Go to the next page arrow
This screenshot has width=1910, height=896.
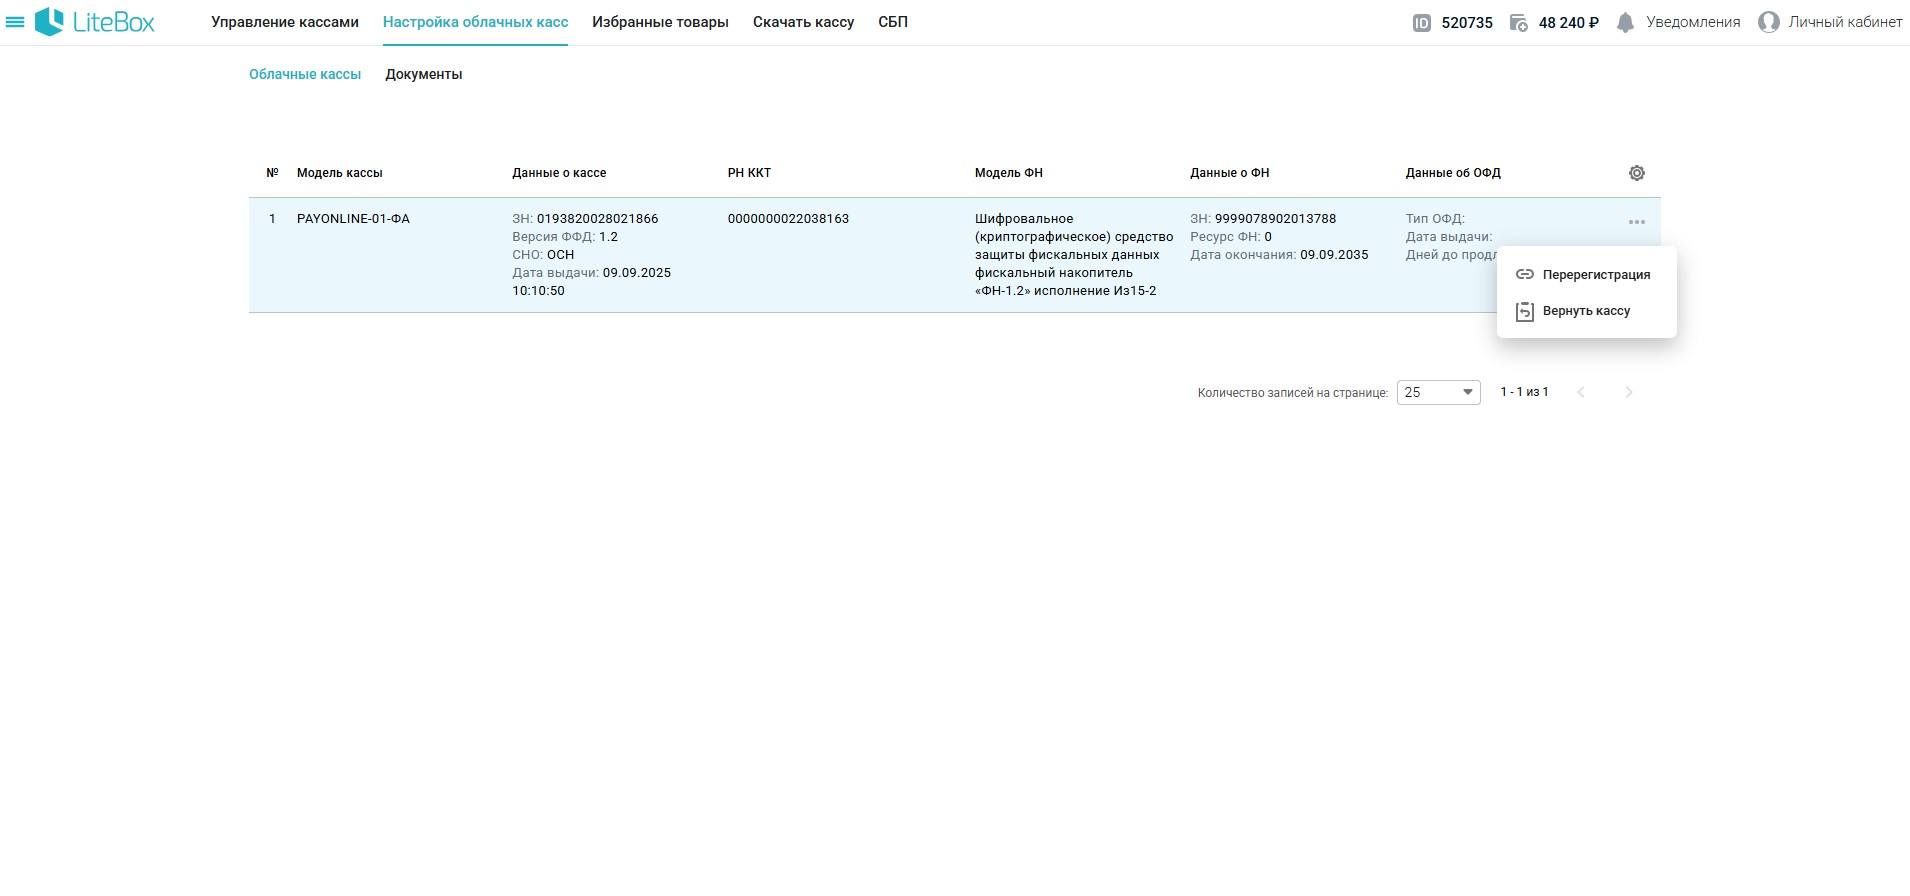pyautogui.click(x=1628, y=392)
